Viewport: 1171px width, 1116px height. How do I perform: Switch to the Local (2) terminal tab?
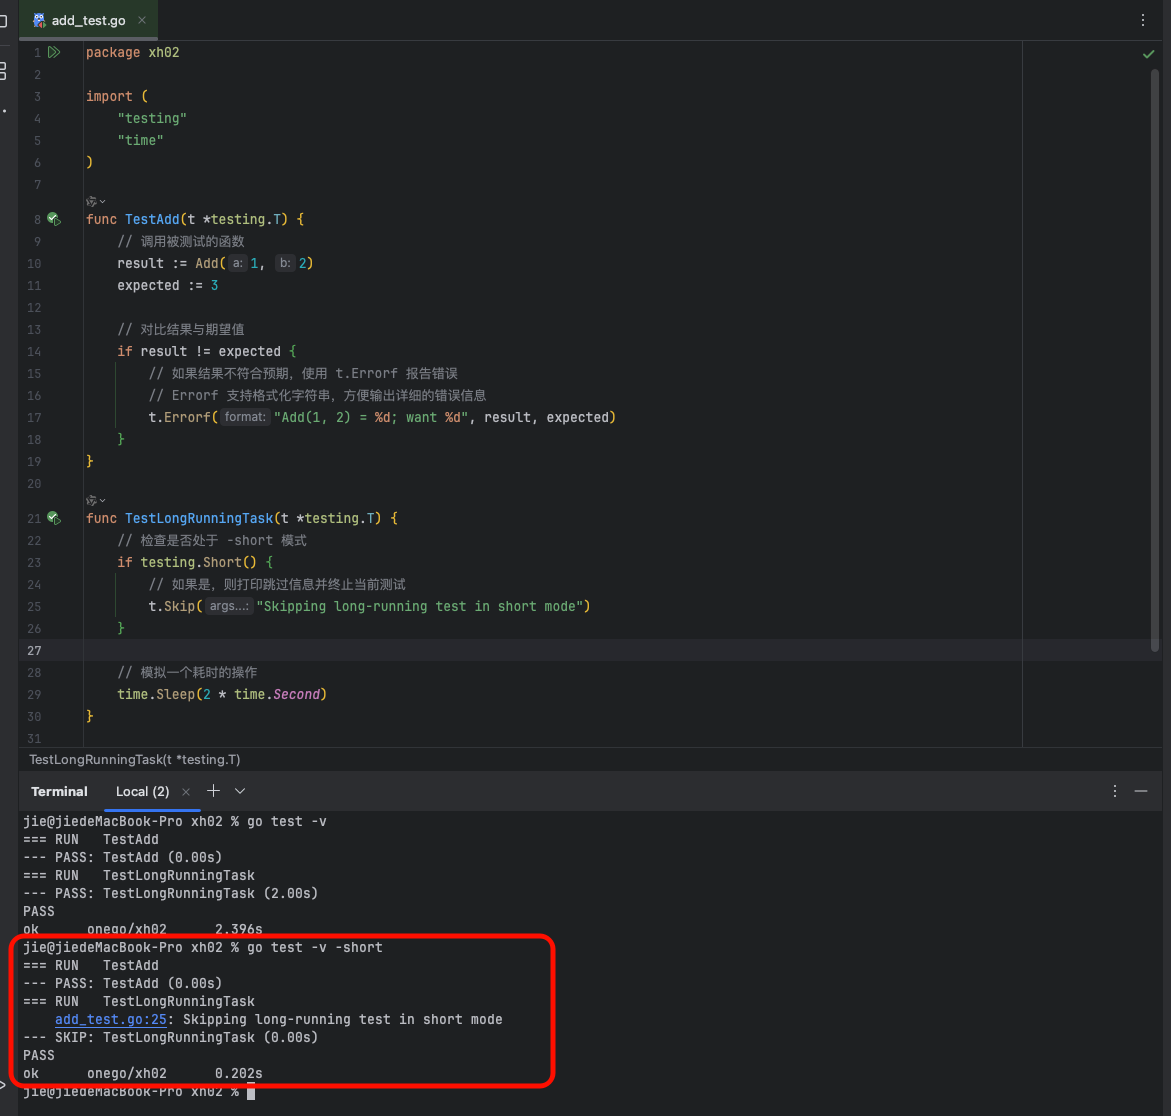pyautogui.click(x=142, y=791)
